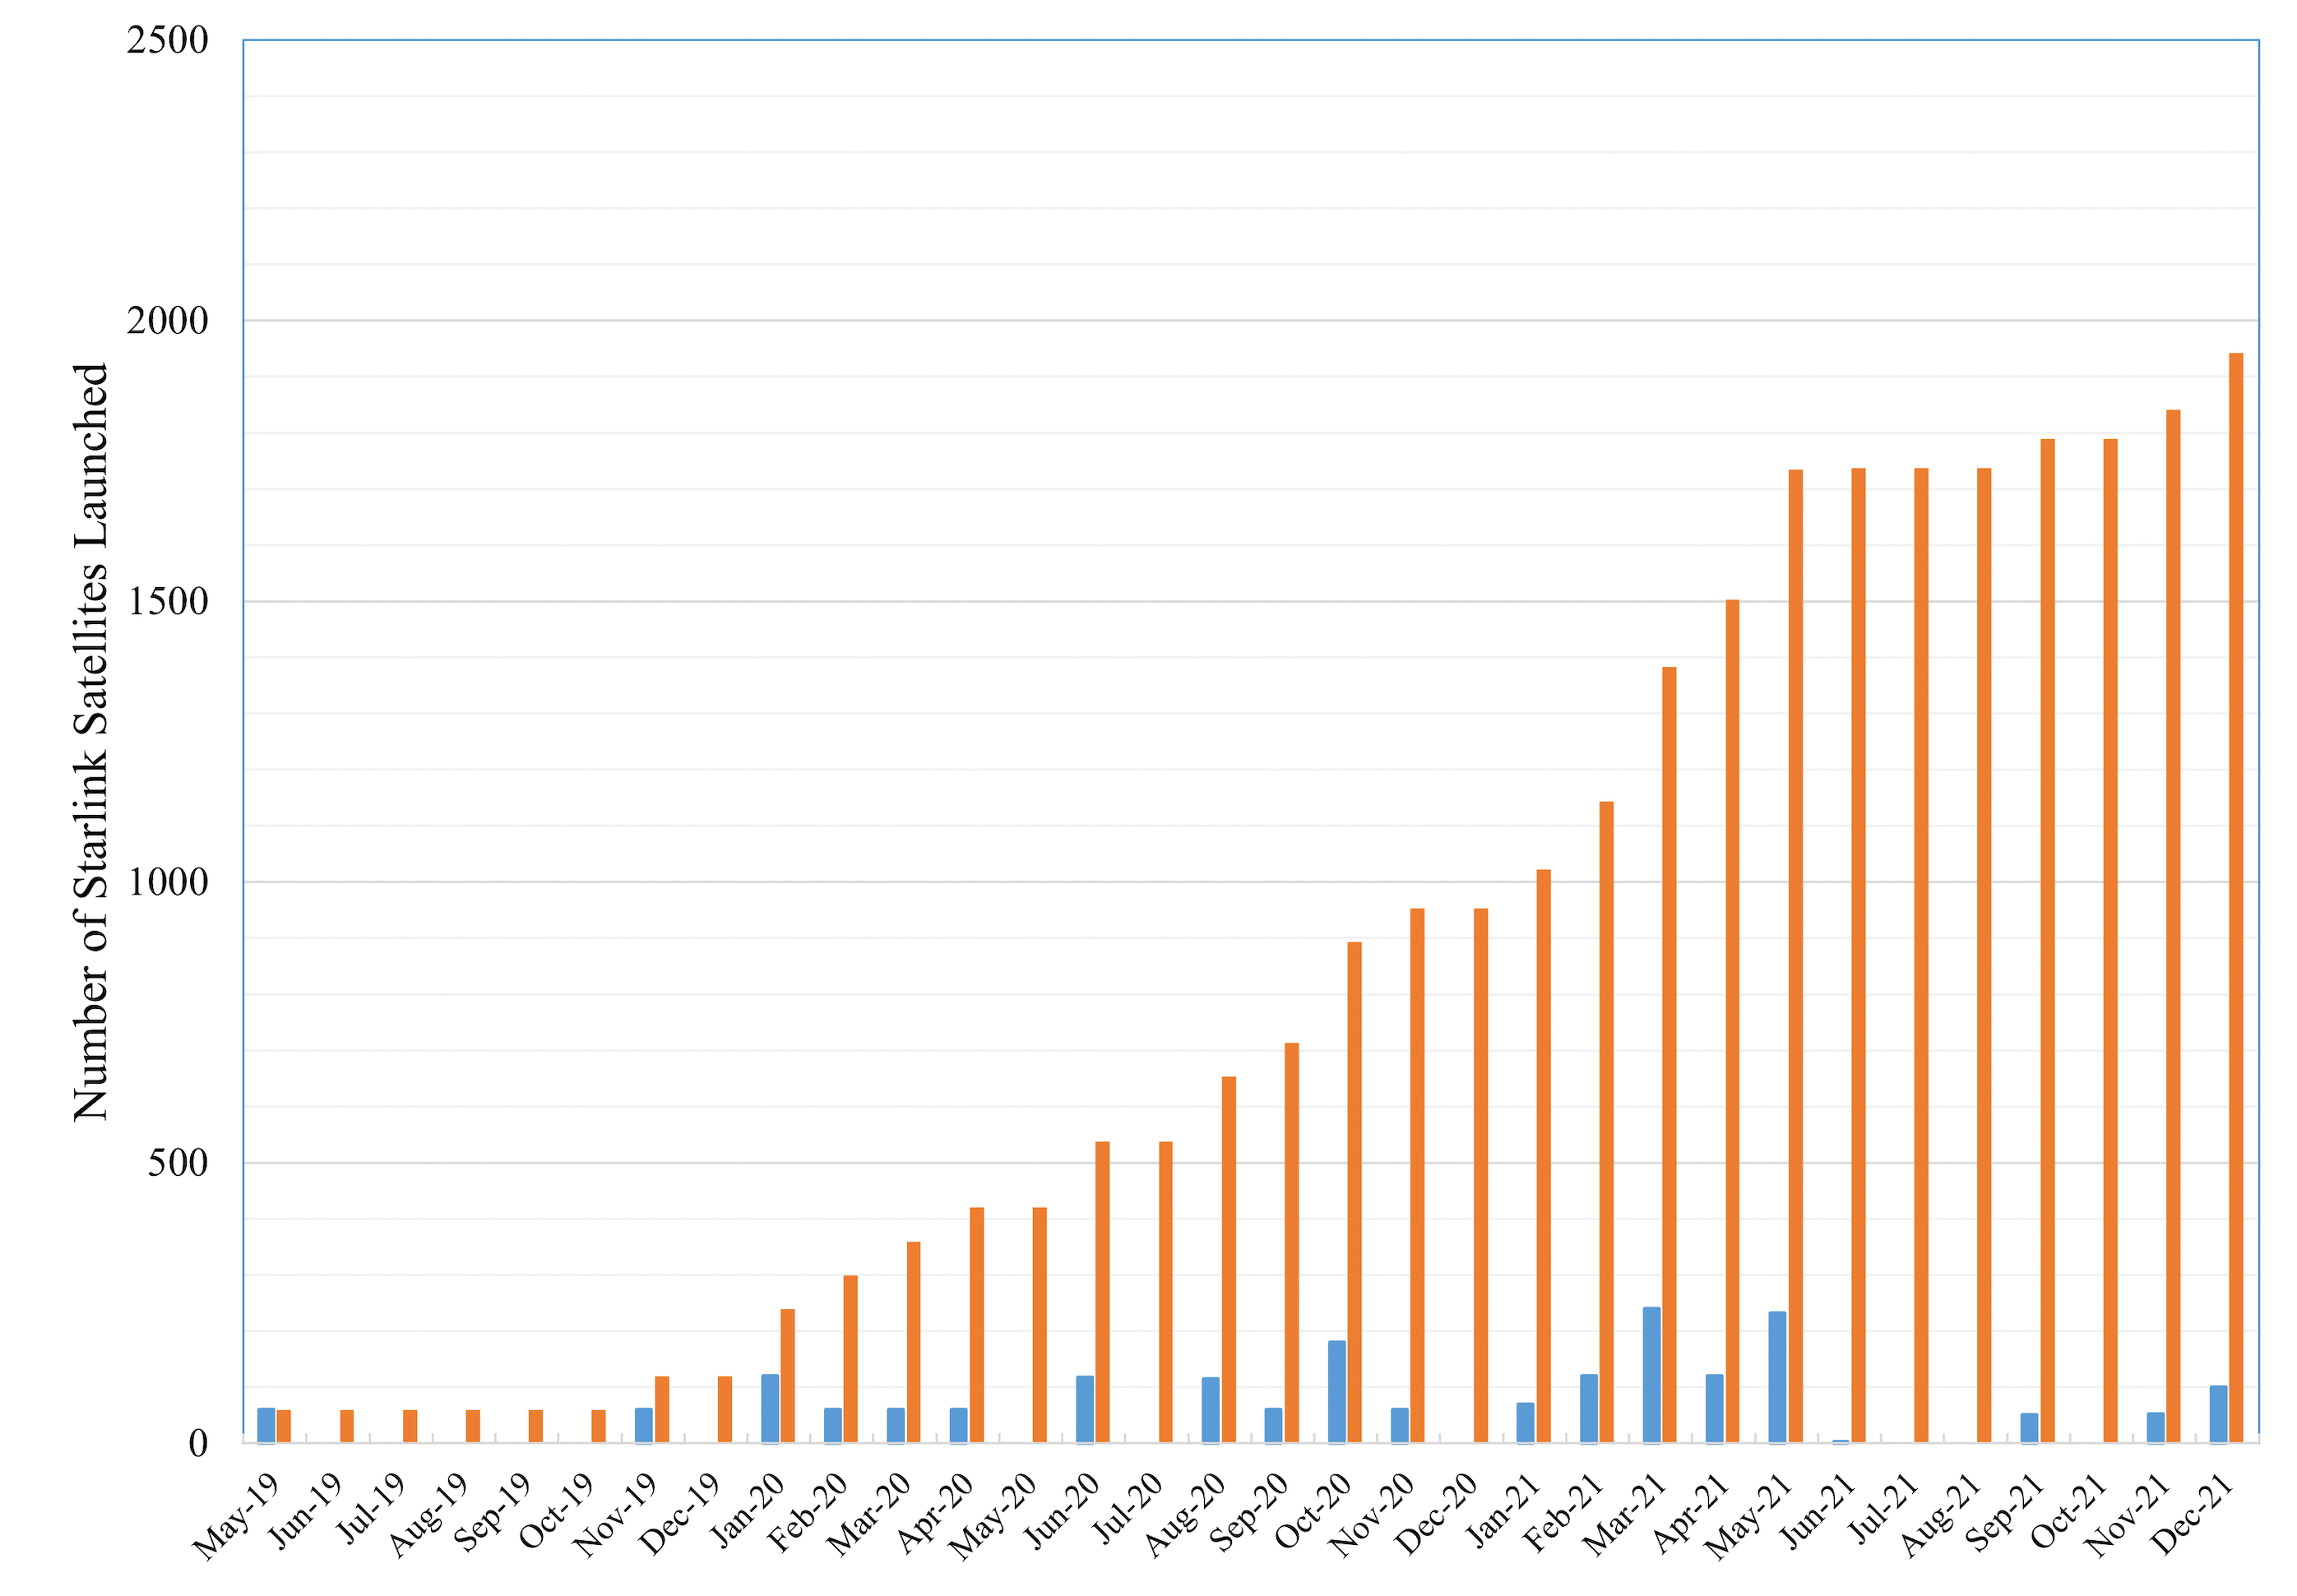Click the Jul-21 x-axis label
Image resolution: width=2297 pixels, height=1596 pixels.
click(x=1883, y=1509)
